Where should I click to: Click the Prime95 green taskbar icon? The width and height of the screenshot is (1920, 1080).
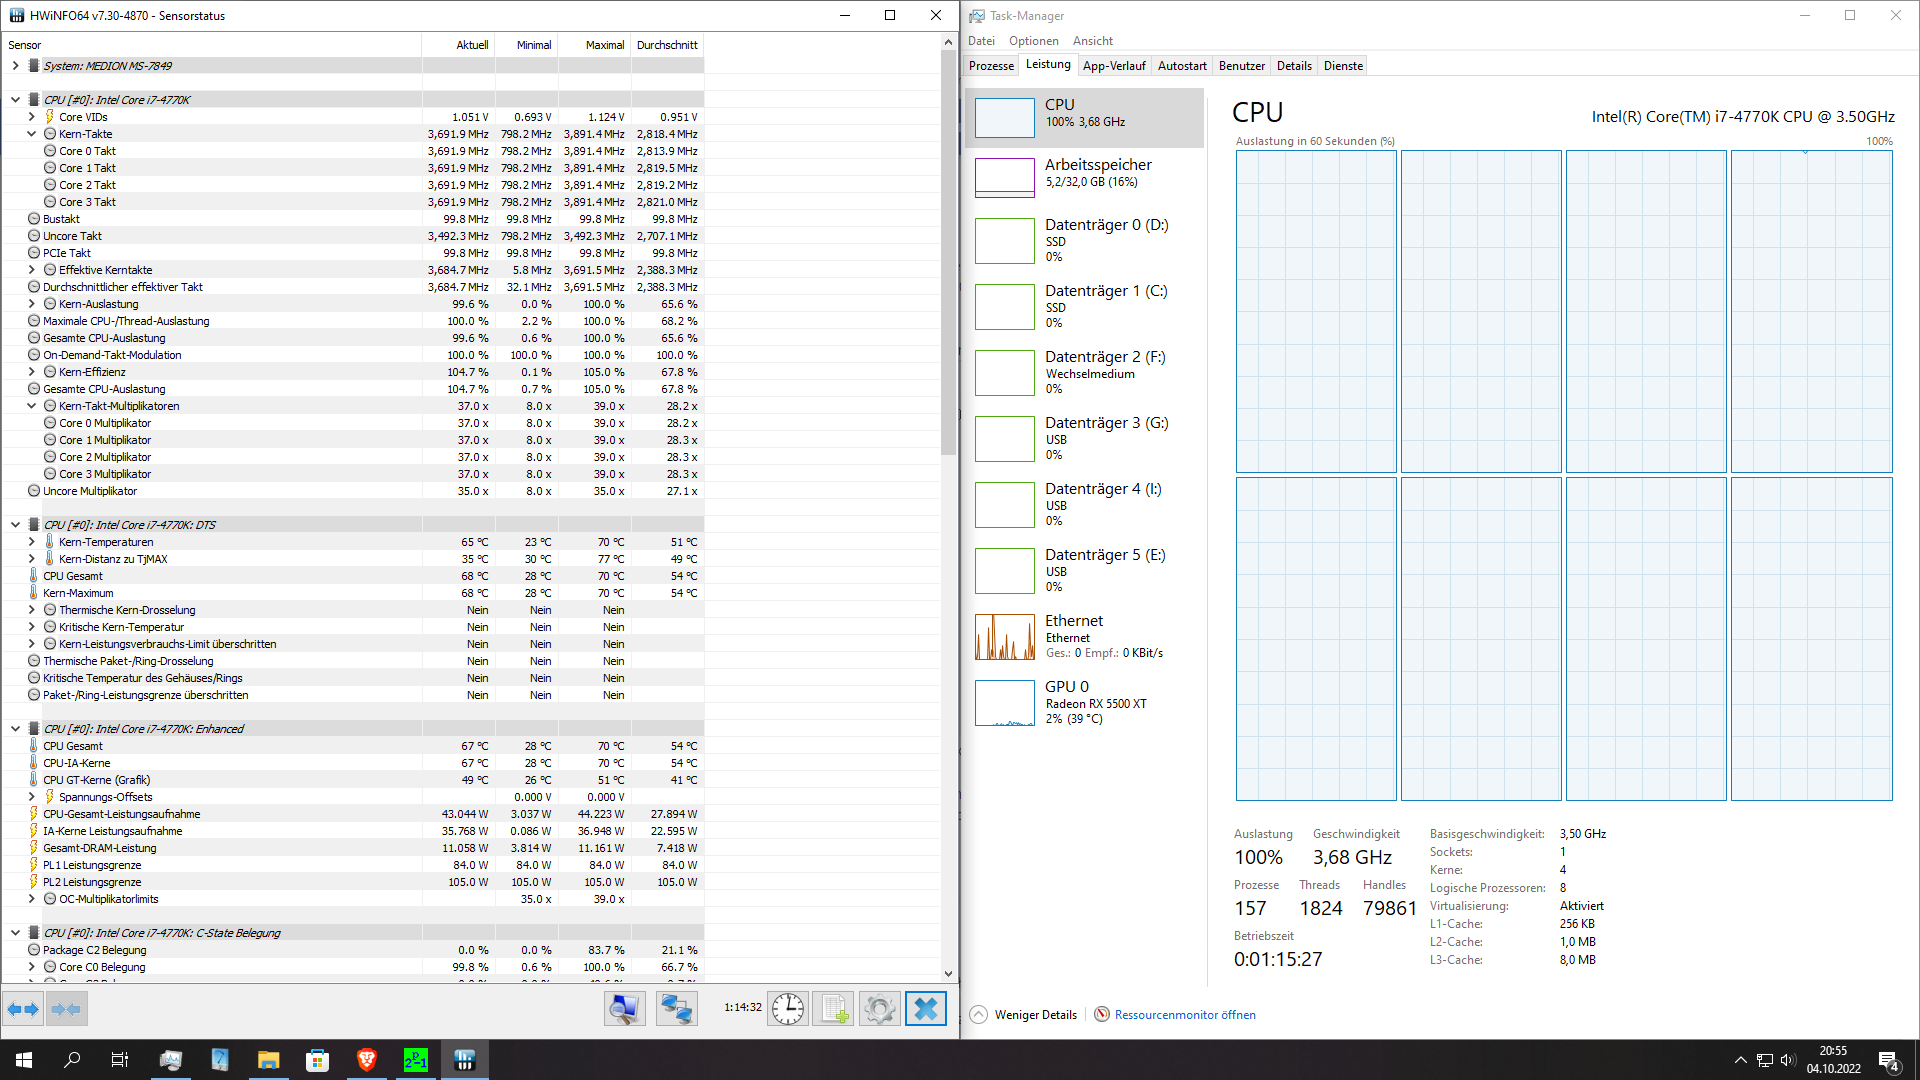point(415,1060)
